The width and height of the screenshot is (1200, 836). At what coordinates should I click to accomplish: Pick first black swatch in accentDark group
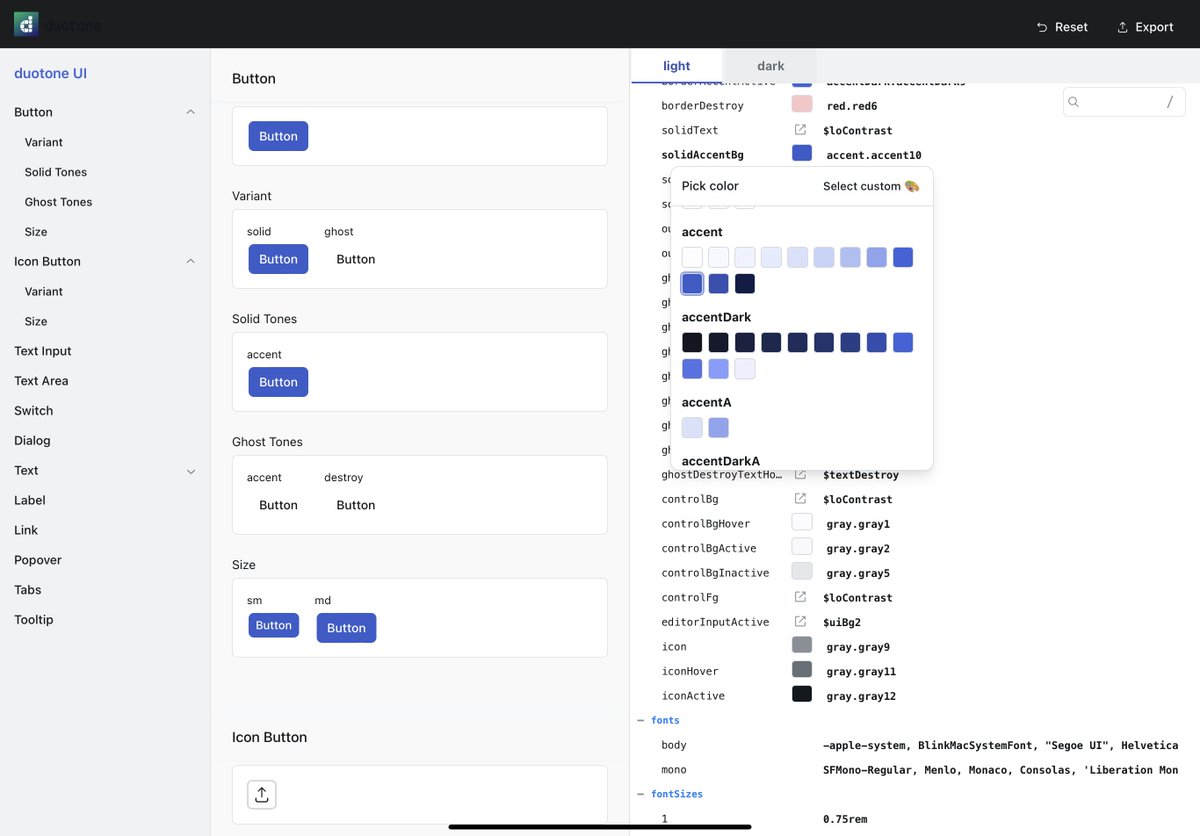tap(692, 342)
